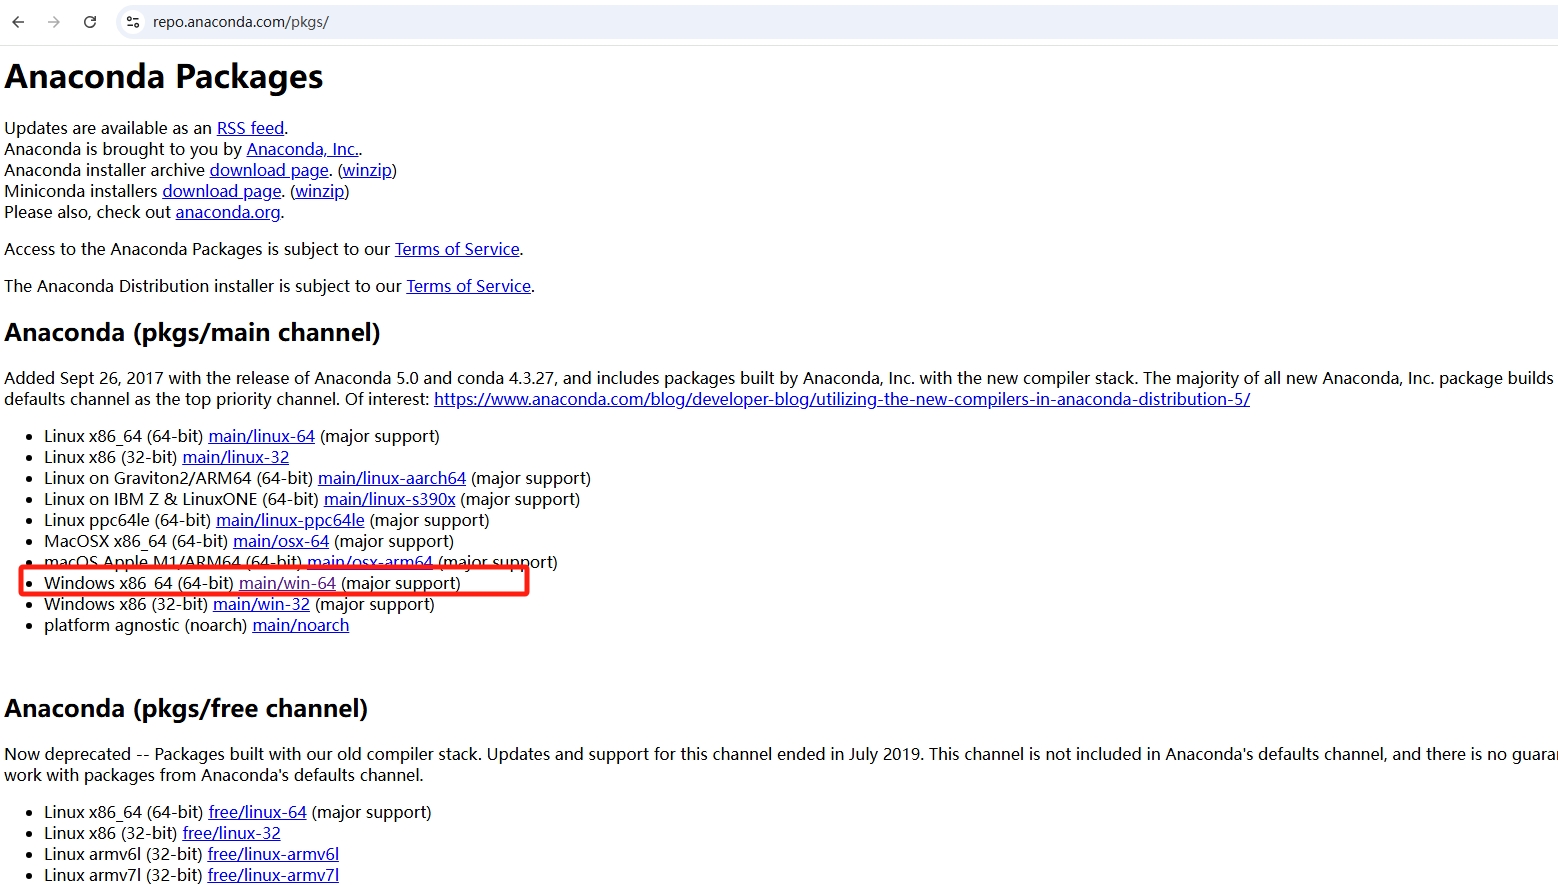Open the main/noarch link
The image size is (1558, 885).
point(301,625)
